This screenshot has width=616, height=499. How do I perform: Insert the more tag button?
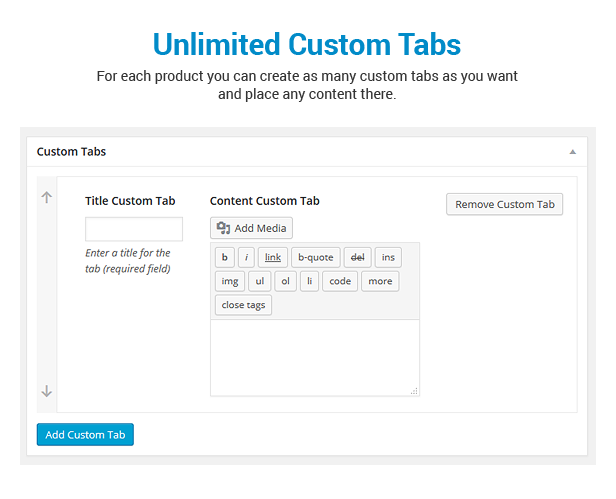pos(380,281)
